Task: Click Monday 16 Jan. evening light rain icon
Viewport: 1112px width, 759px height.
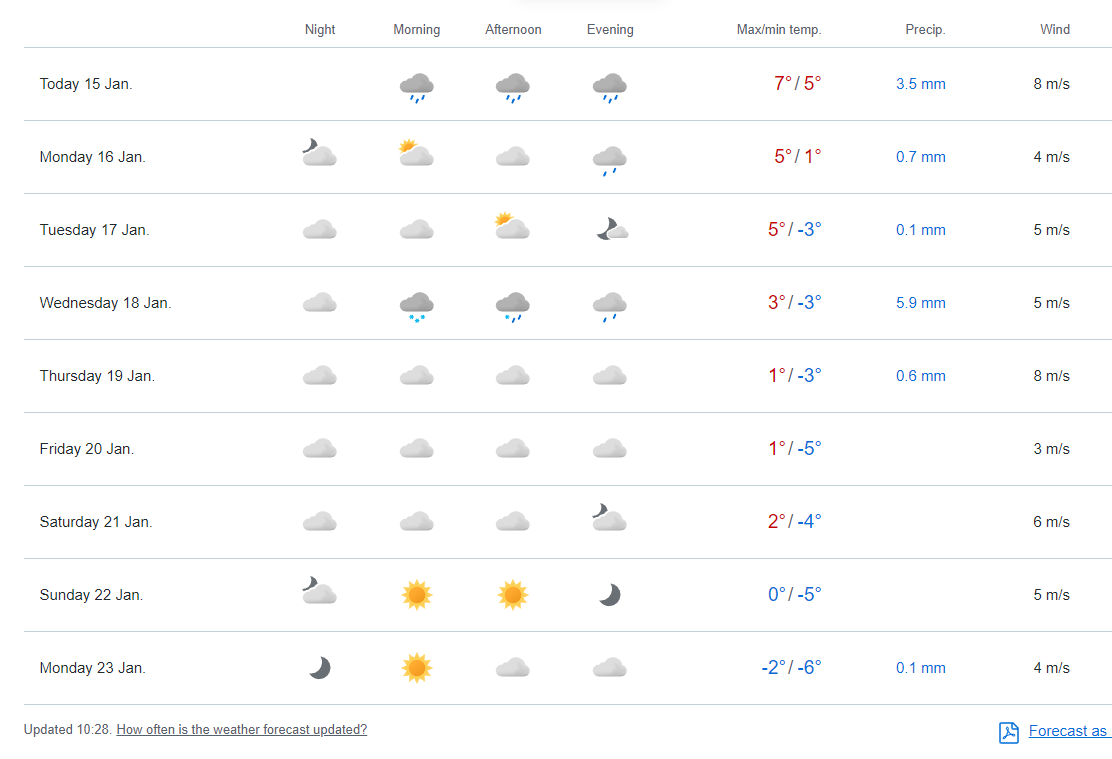Action: click(x=609, y=160)
